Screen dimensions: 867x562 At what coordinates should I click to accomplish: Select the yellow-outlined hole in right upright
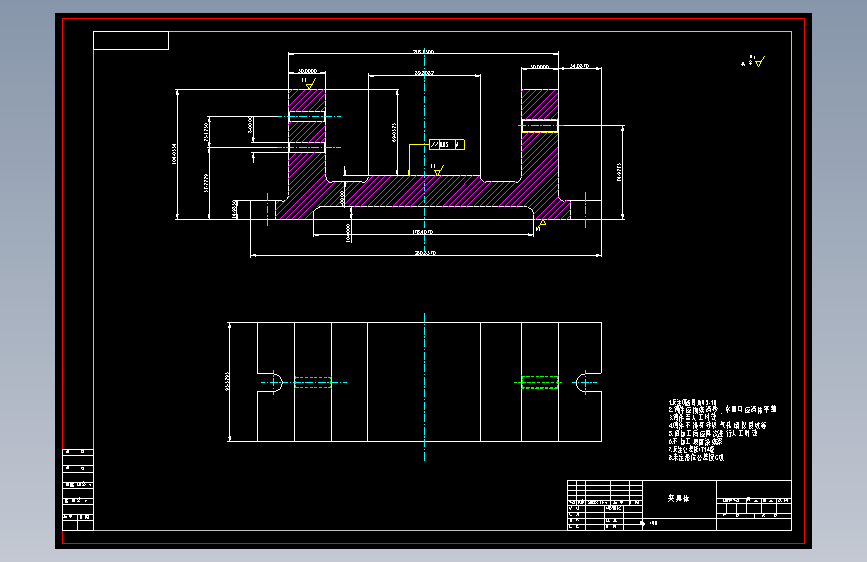coord(540,126)
